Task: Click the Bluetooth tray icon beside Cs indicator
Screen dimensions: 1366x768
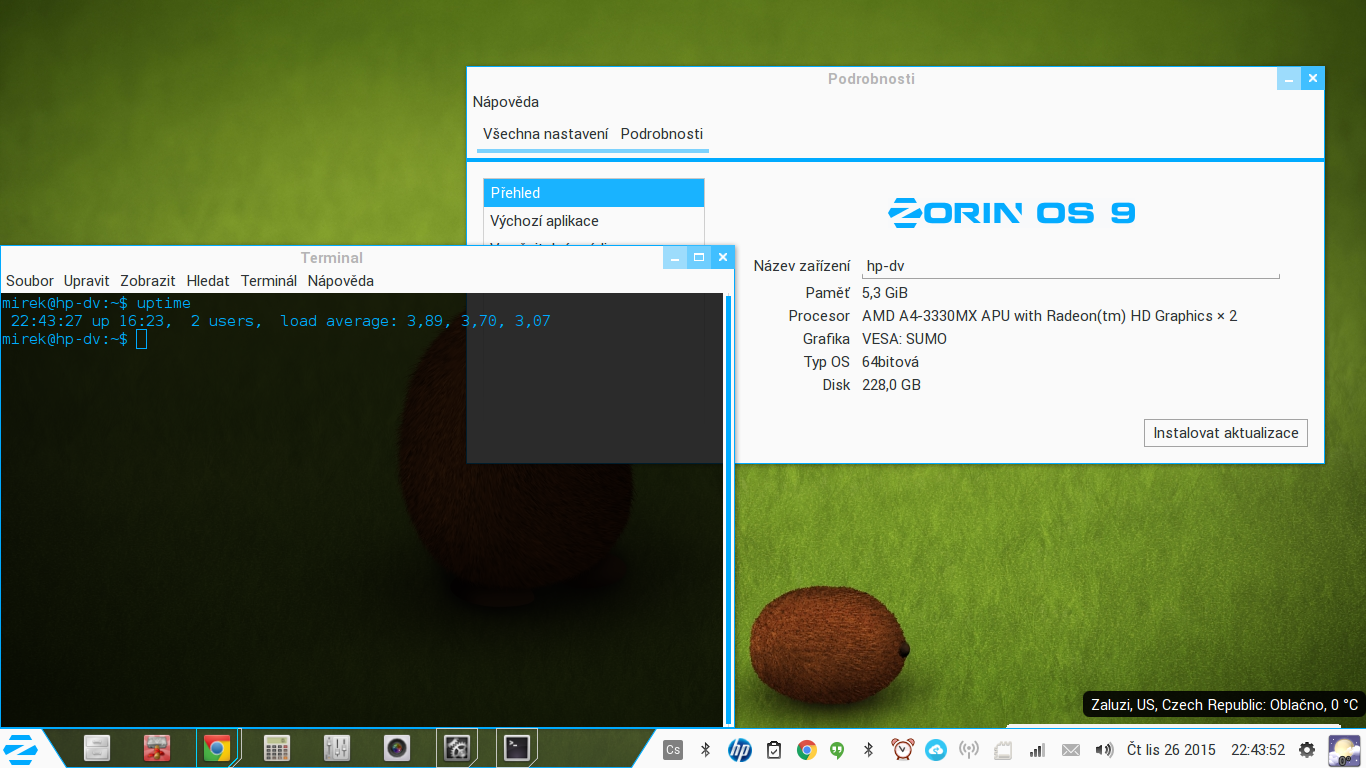Action: (x=705, y=749)
